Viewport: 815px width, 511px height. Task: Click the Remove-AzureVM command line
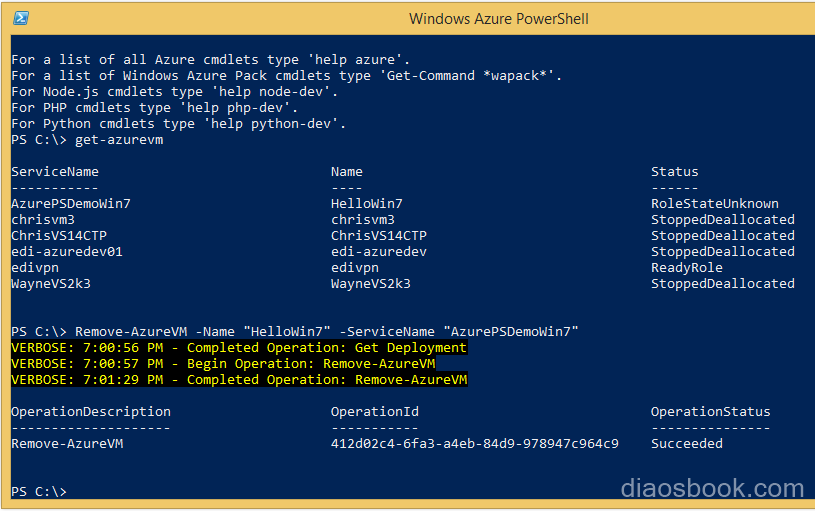tap(295, 331)
